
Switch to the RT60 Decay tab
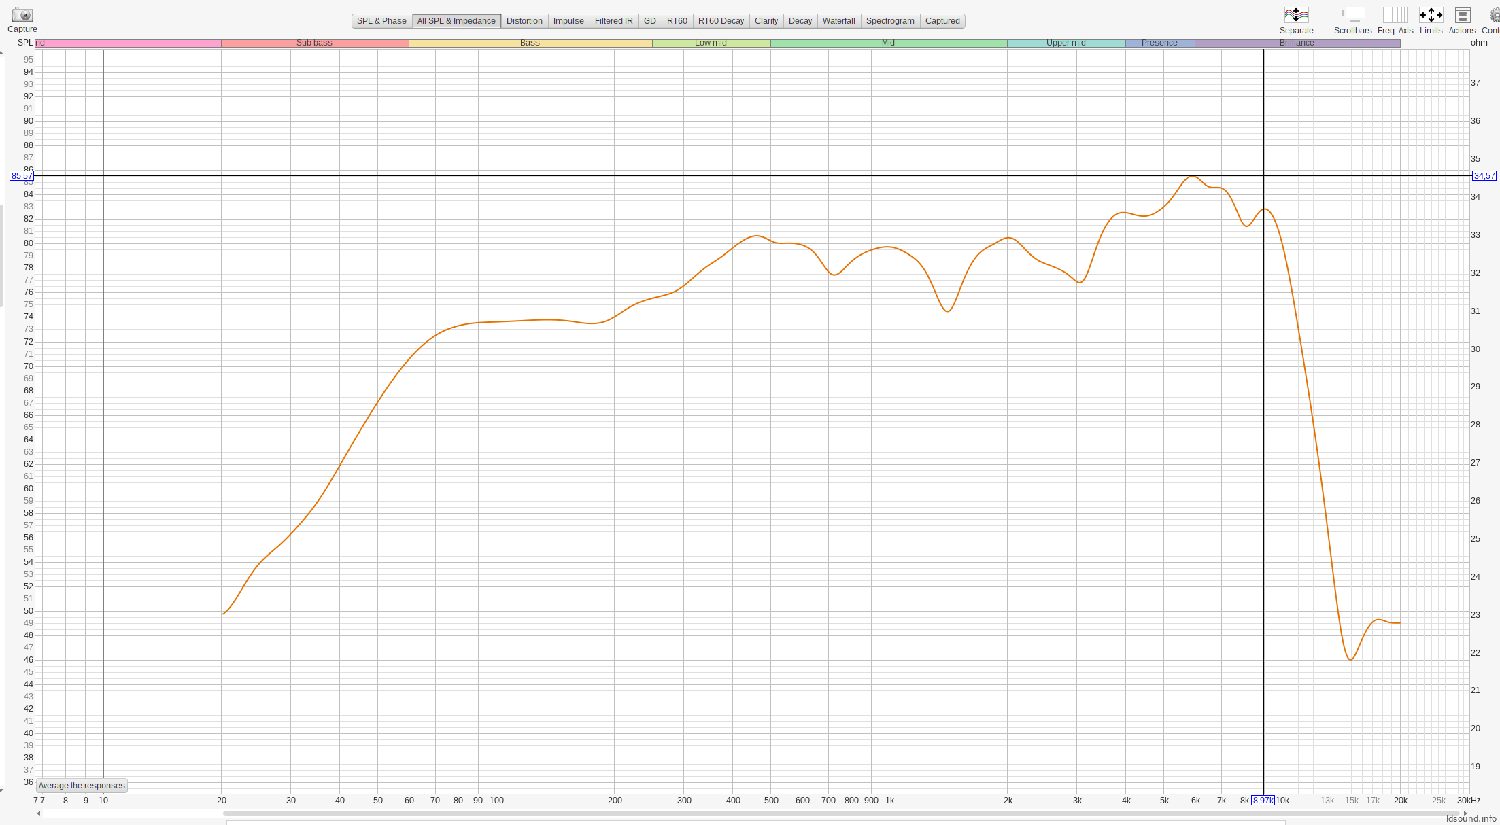click(721, 21)
